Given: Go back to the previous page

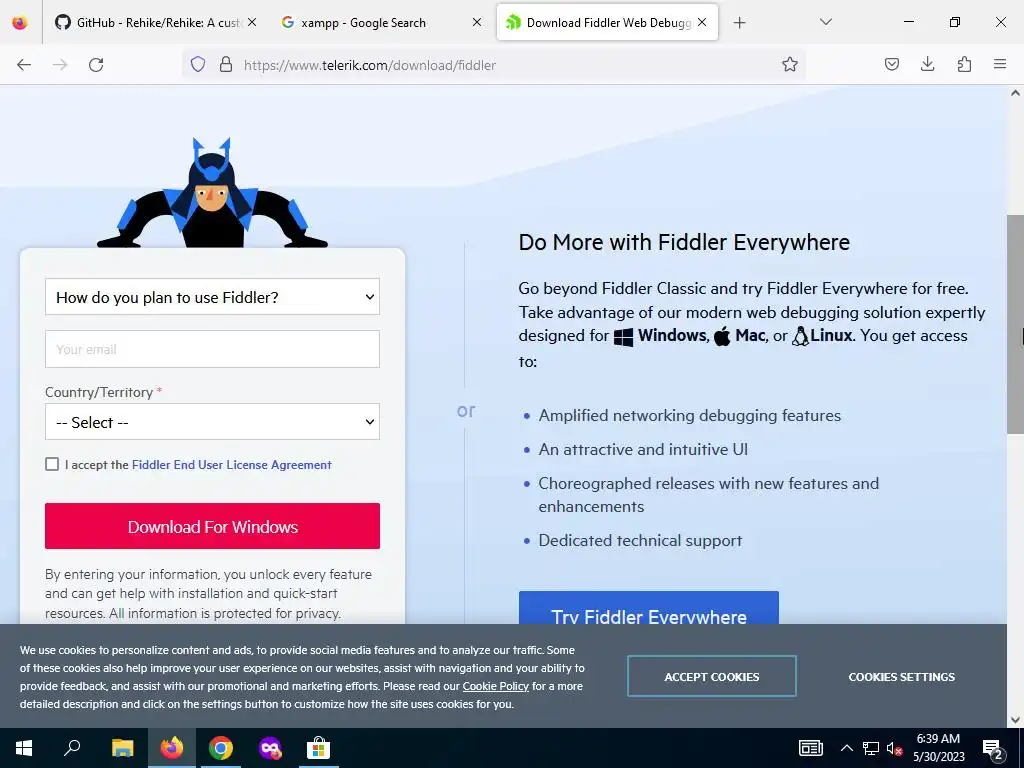Looking at the screenshot, I should coord(24,65).
